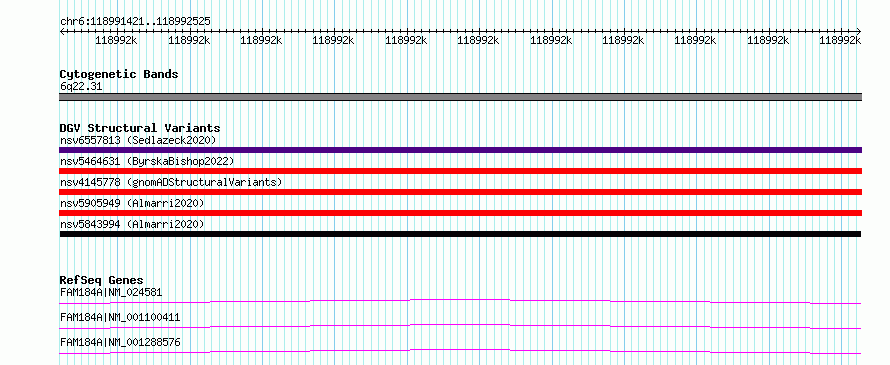Screen dimensions: 890x365
Task: Click the nsv5464631 (ByrskaBishop2022) label
Action: pos(147,161)
